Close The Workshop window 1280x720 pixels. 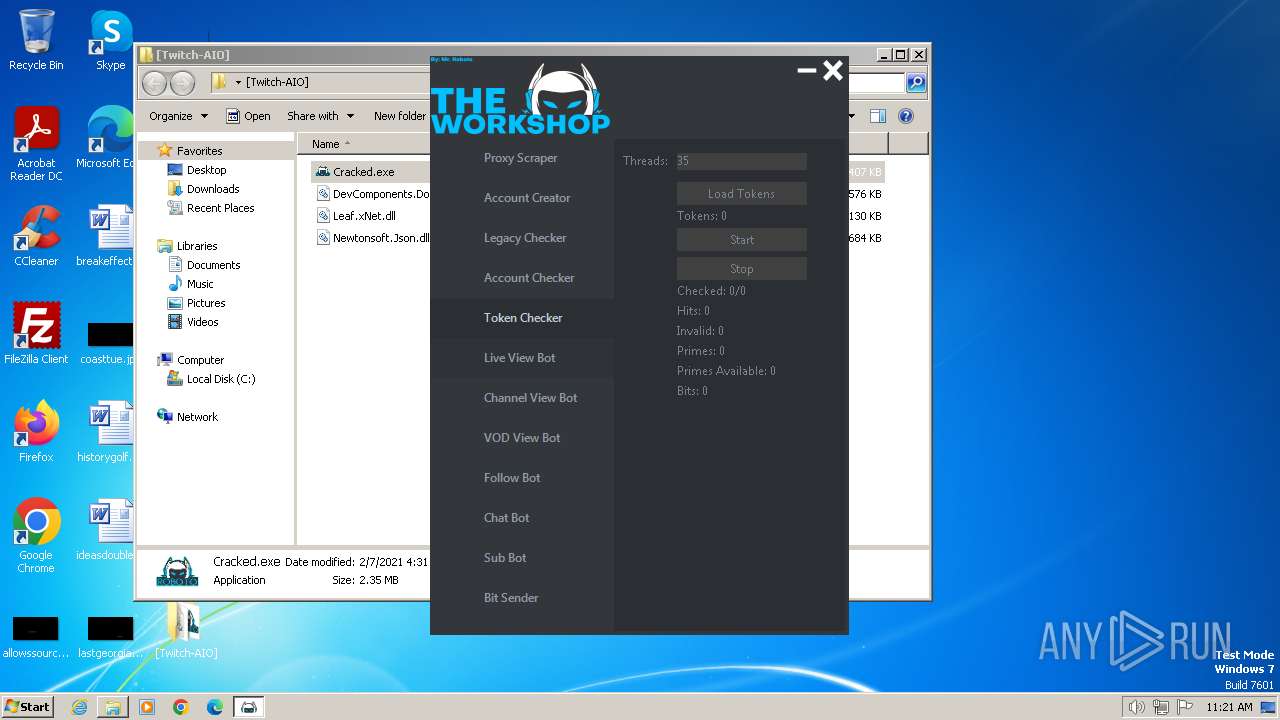click(x=833, y=70)
